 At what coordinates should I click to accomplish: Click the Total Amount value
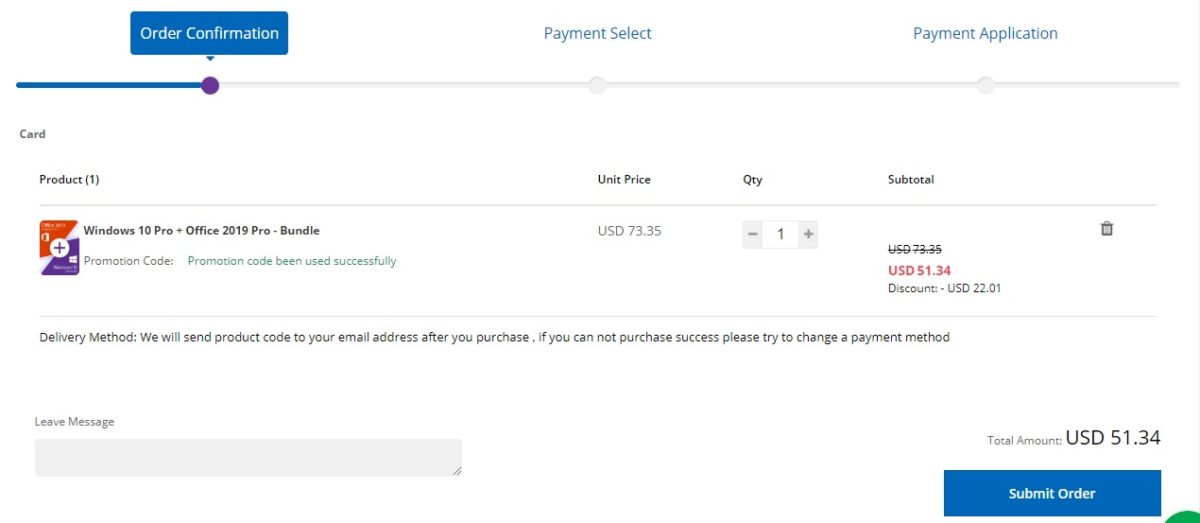1112,437
